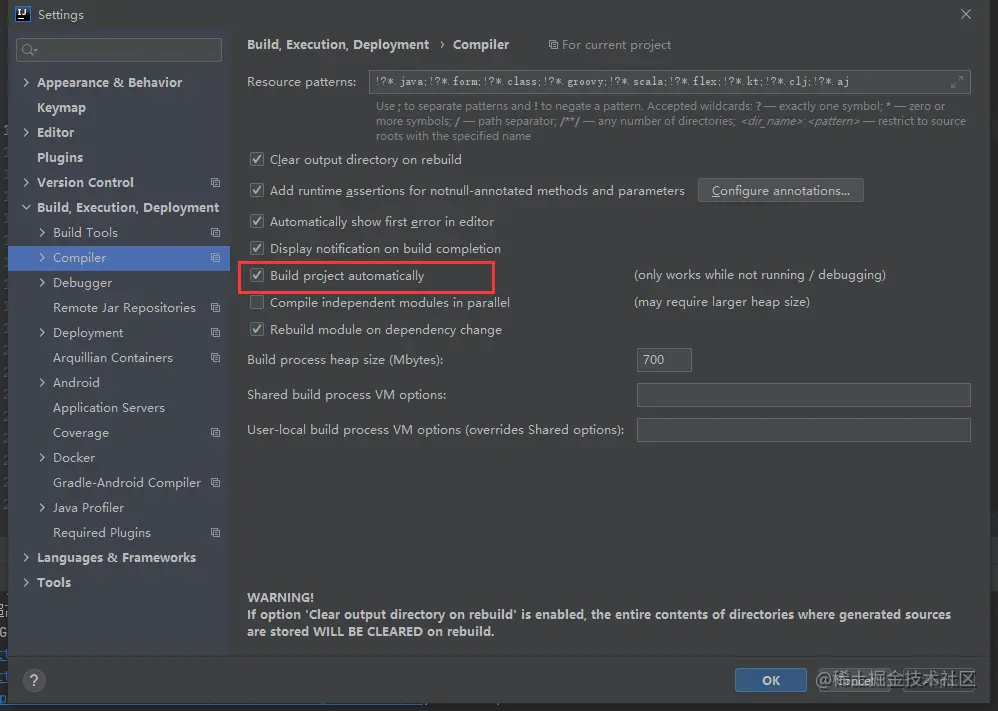Image resolution: width=998 pixels, height=711 pixels.
Task: Enable Compile independent modules in parallel
Action: tap(257, 302)
